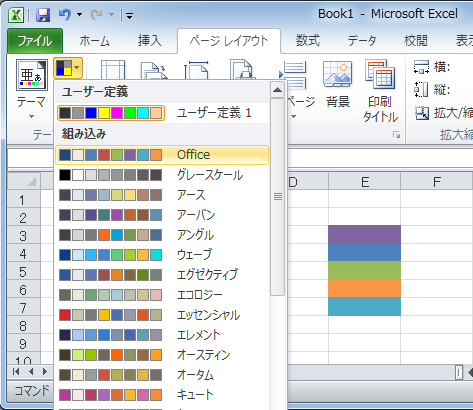The width and height of the screenshot is (473, 410).
Task: Click the color list scroll up arrow
Action: click(277, 90)
